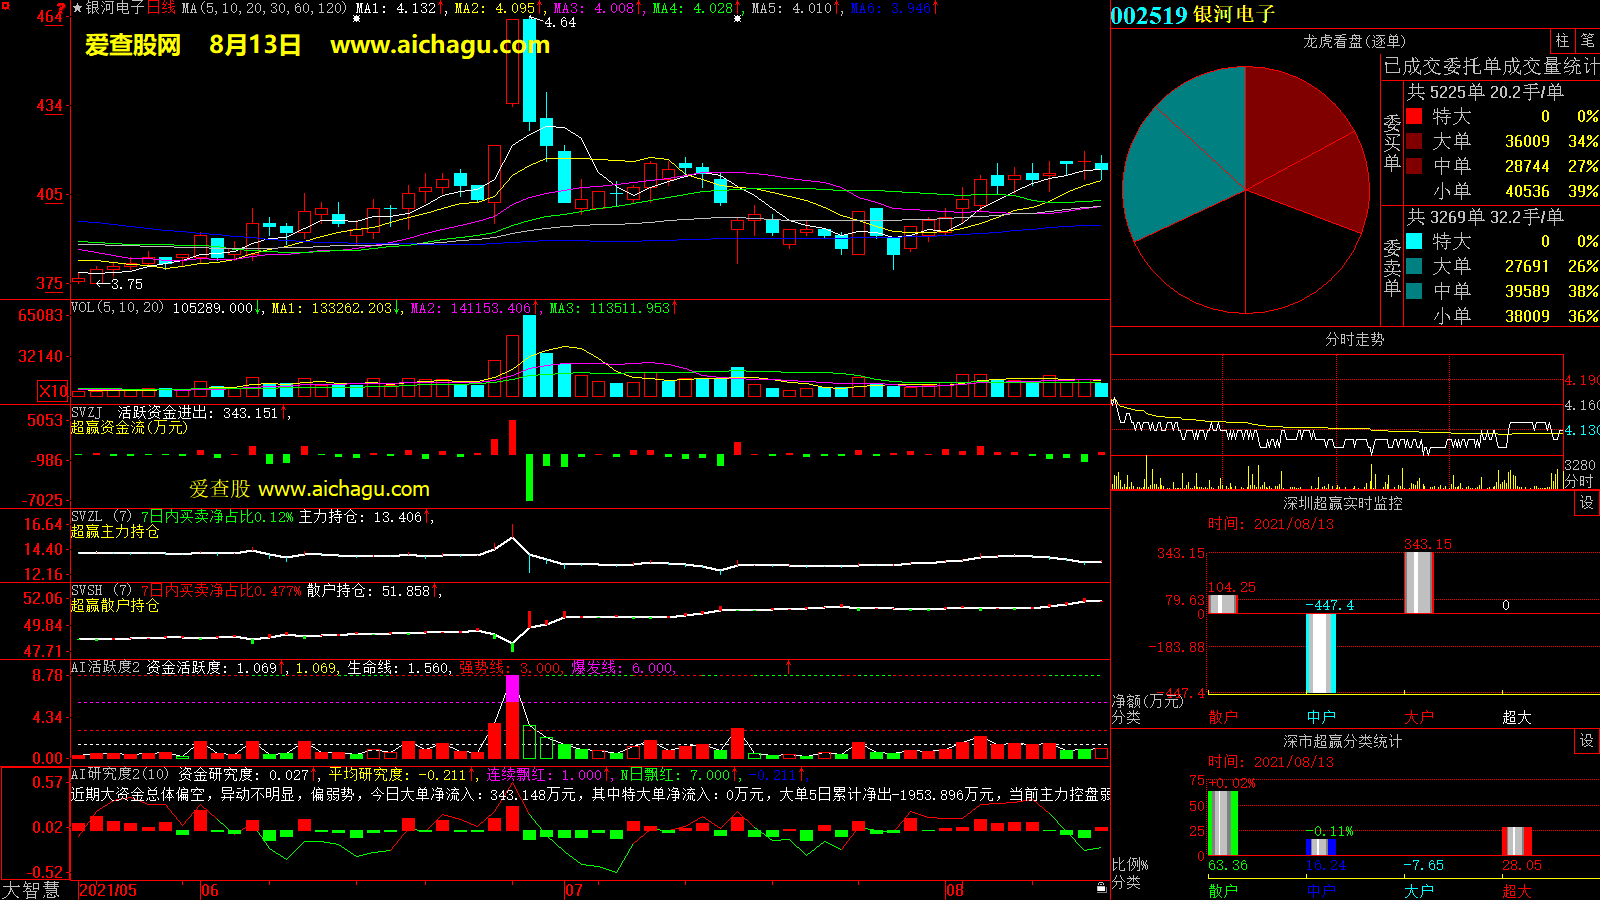Click the lock icon at chart bottom right
The height and width of the screenshot is (900, 1600).
tap(1101, 887)
